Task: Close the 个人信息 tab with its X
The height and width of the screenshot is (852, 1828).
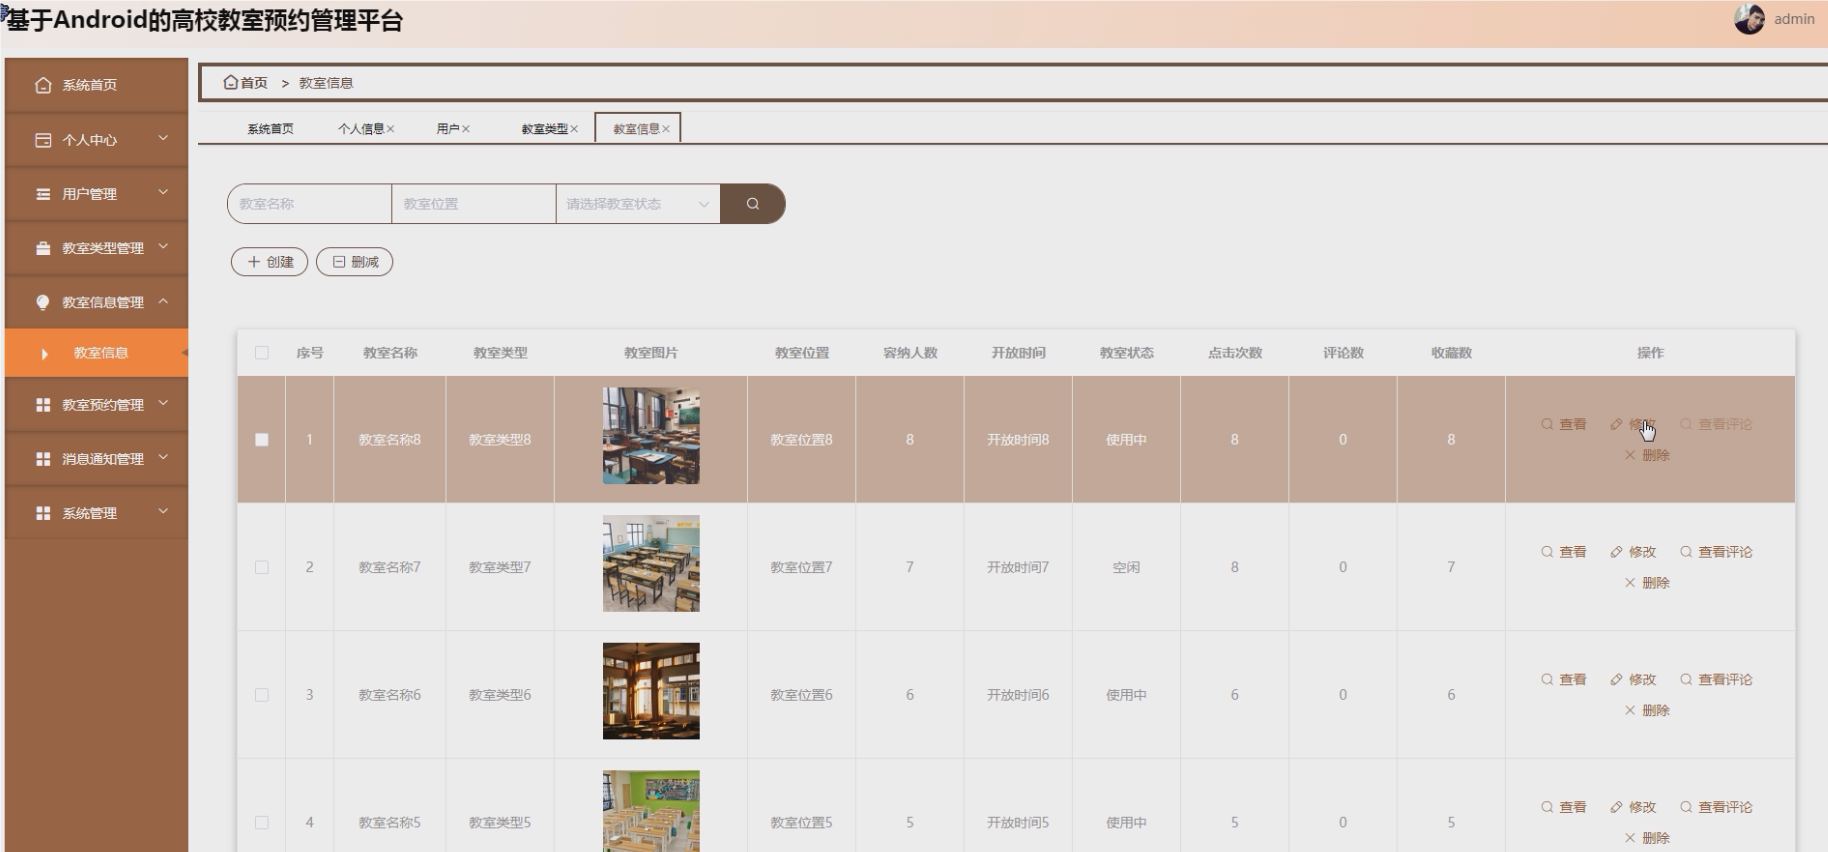Action: point(391,129)
